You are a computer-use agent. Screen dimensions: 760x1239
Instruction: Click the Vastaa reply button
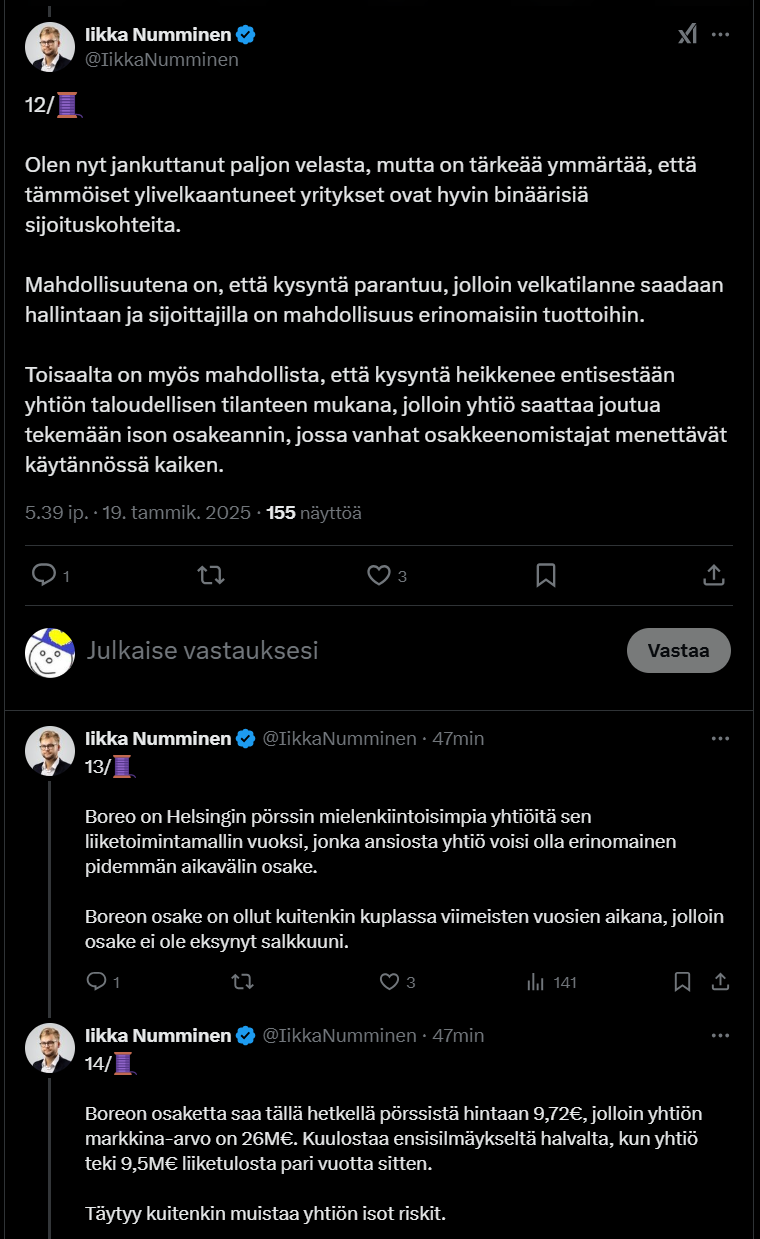(678, 650)
